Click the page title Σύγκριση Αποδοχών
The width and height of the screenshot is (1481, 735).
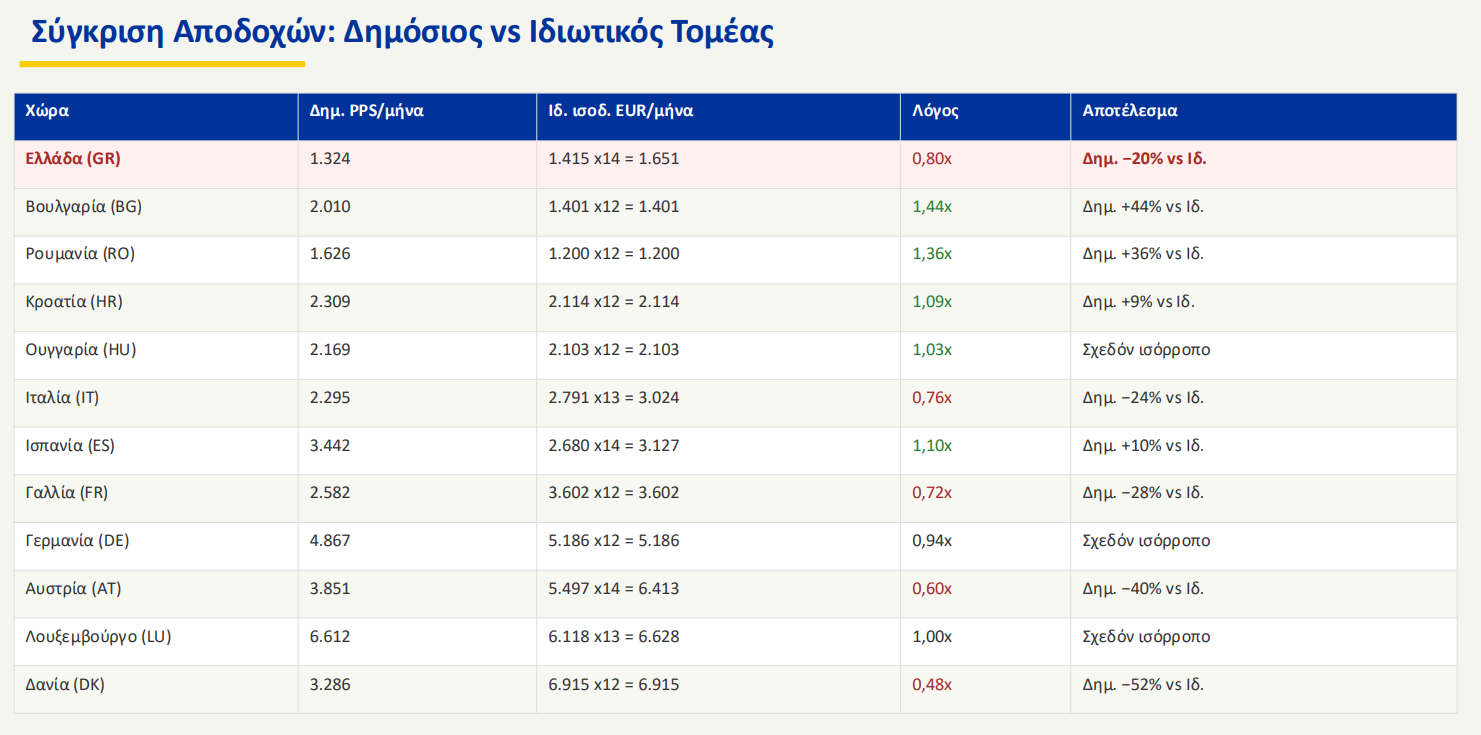(x=402, y=32)
